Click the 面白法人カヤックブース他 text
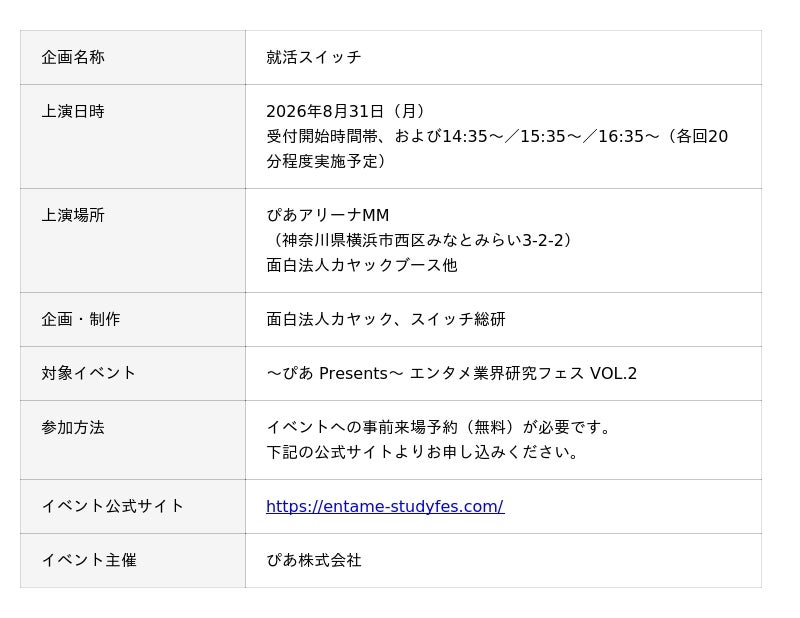 [x=362, y=265]
